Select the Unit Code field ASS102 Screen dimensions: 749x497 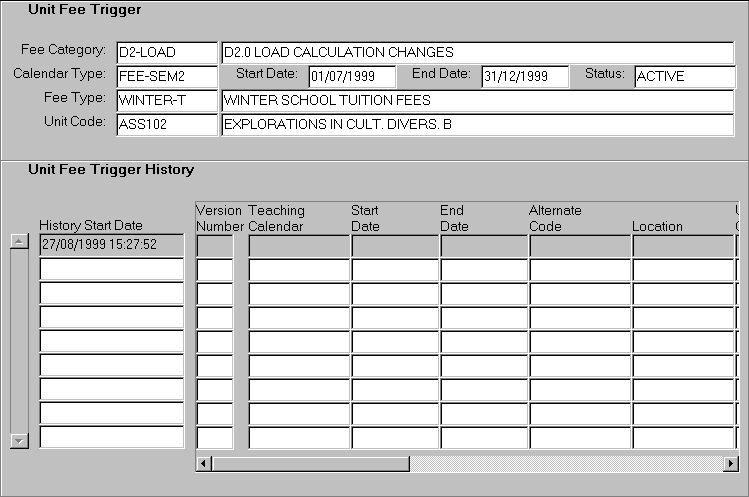point(166,124)
